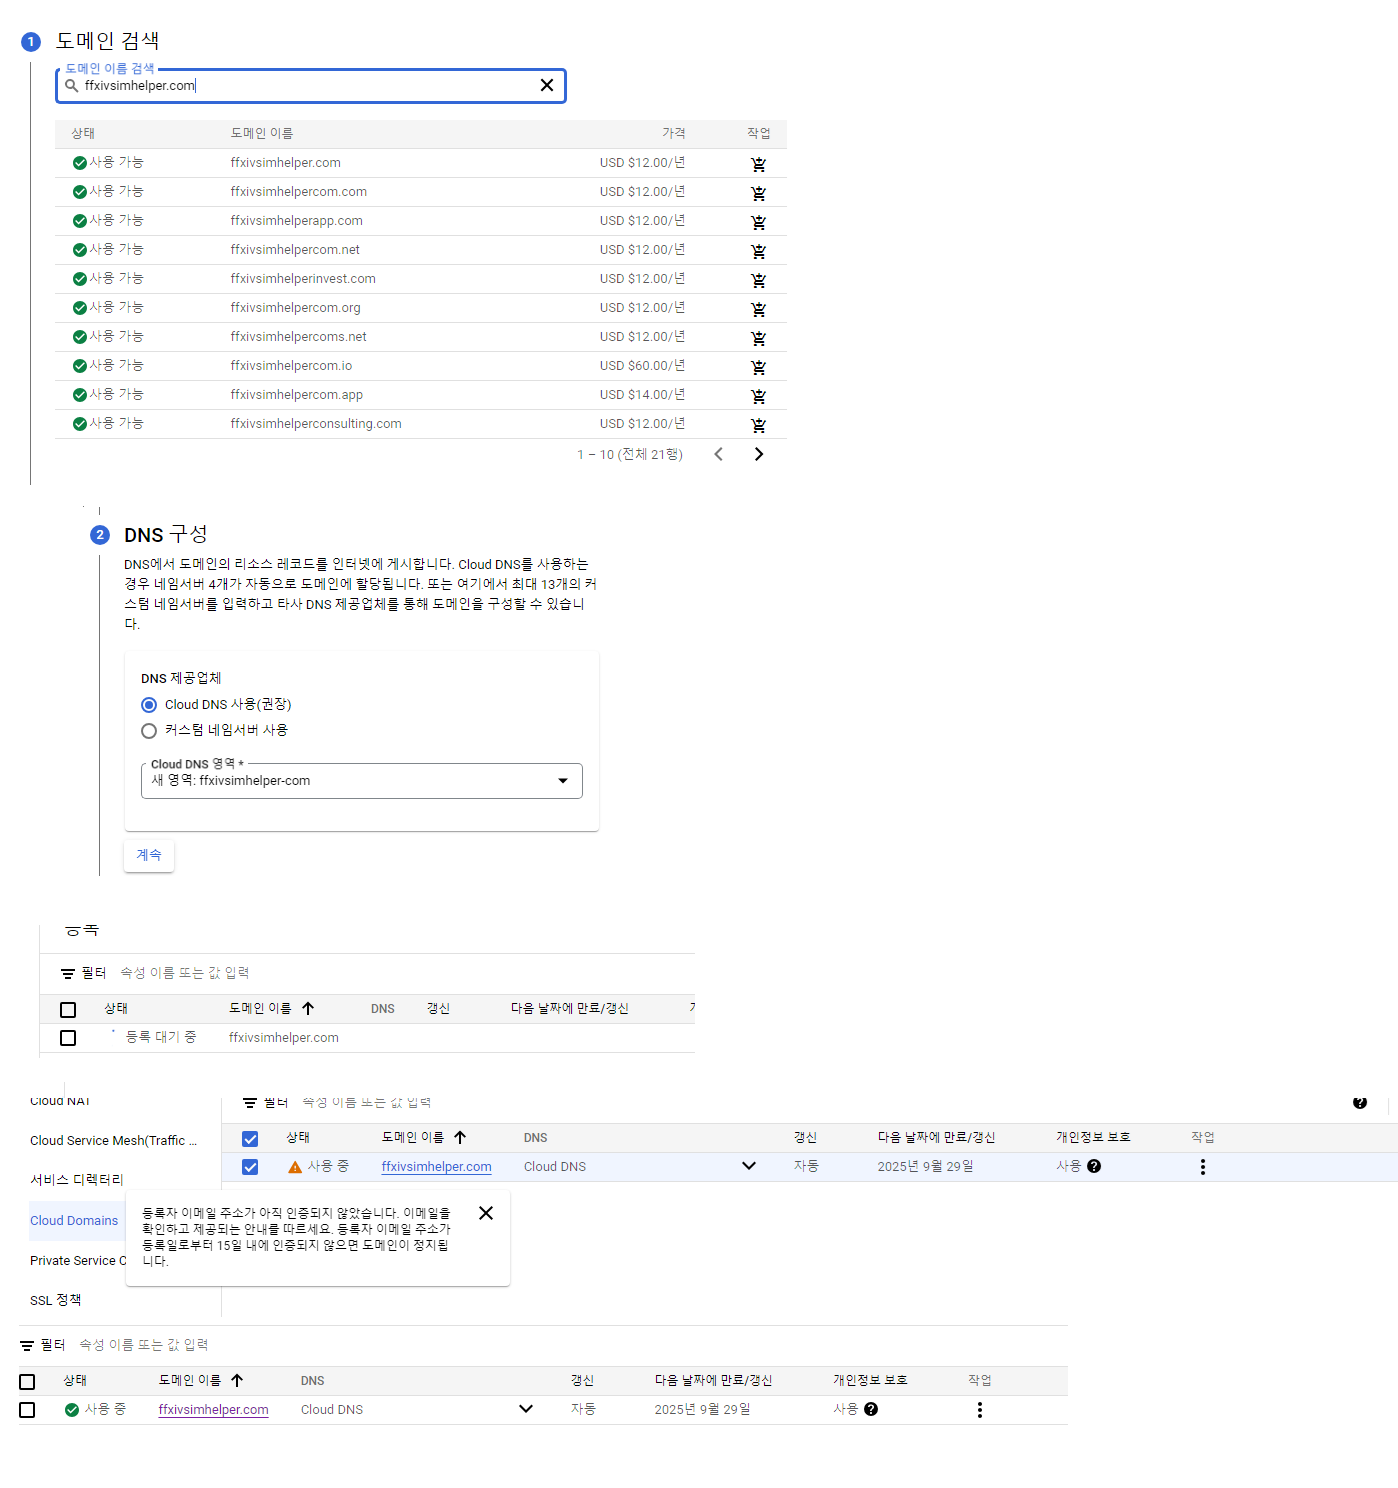Screen dimensions: 1398x1488
Task: Add ffxivsimhelpercom.app to cart
Action: coord(759,396)
